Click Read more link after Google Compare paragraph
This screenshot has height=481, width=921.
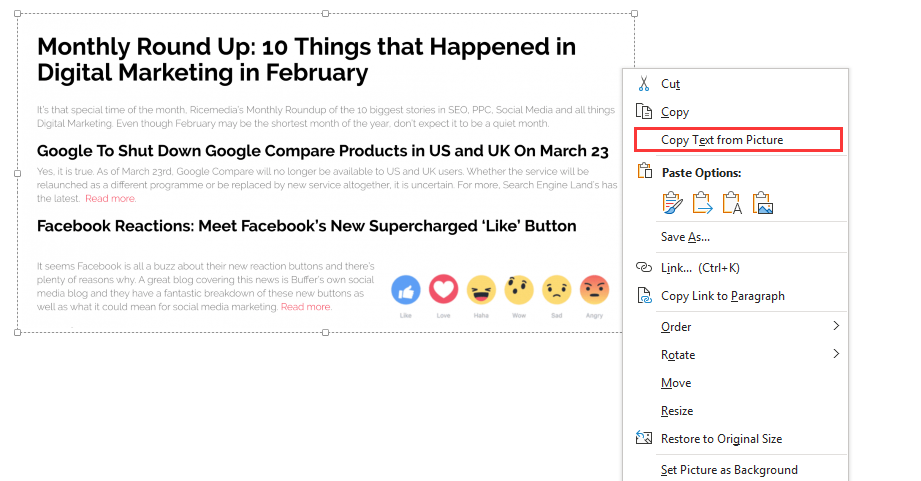click(110, 199)
